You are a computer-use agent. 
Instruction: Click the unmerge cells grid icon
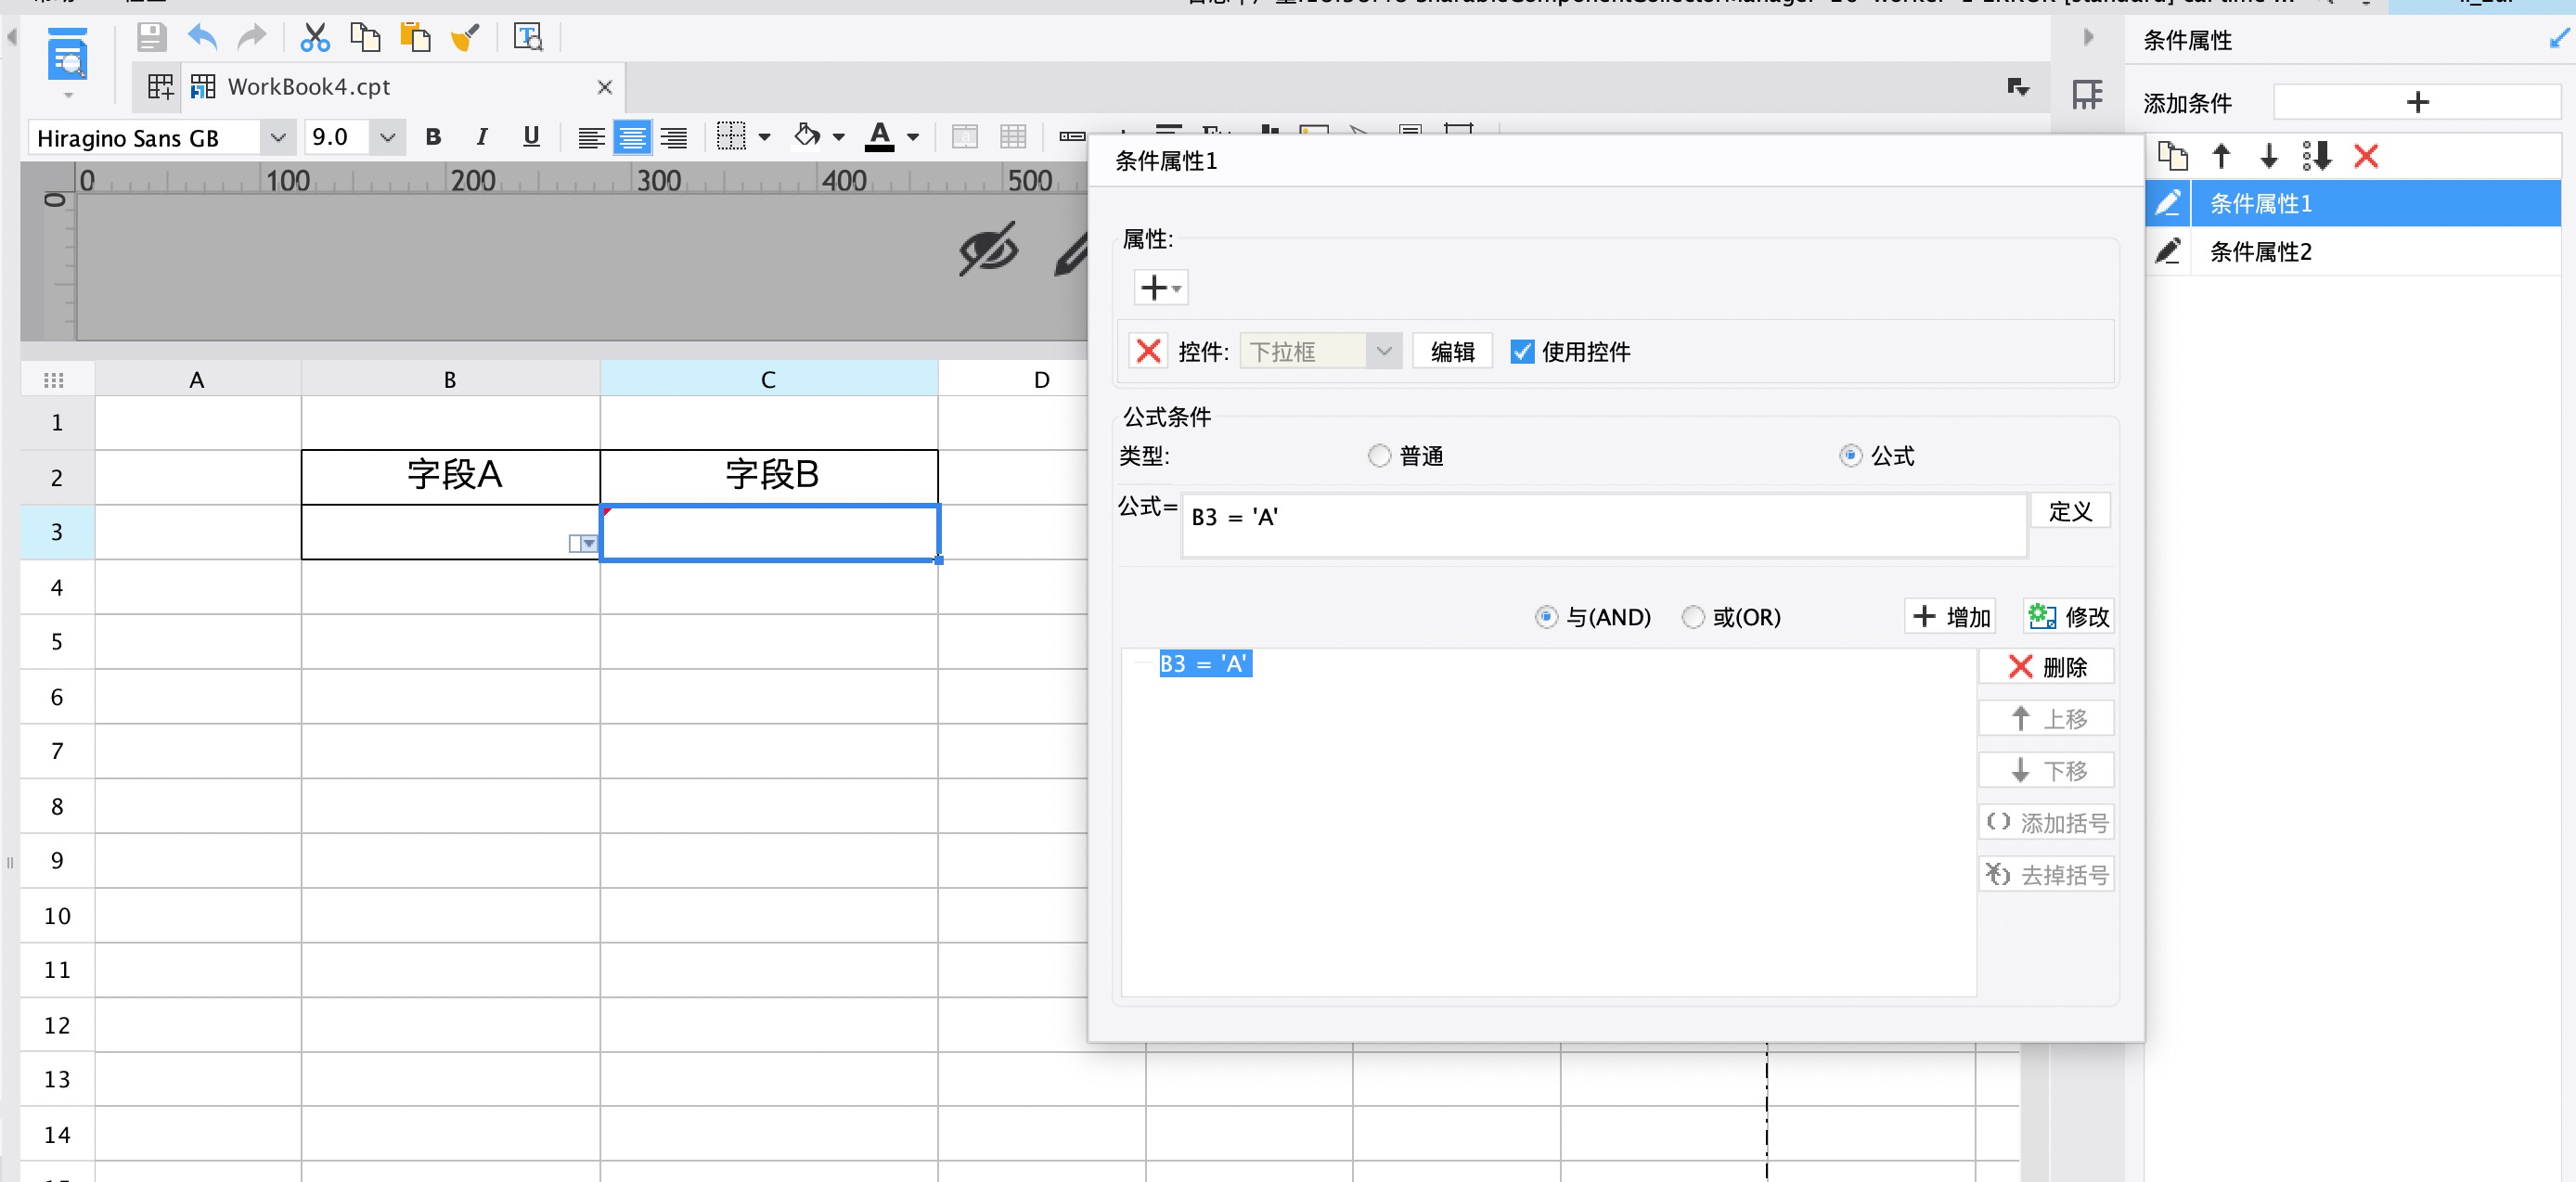(x=1013, y=137)
